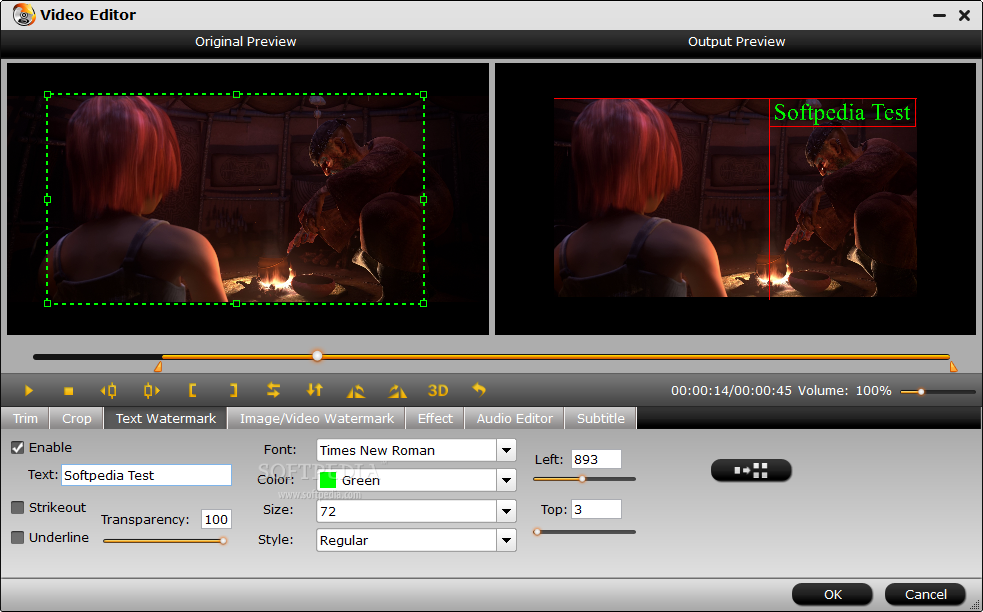Click the Cancel button

(x=925, y=594)
